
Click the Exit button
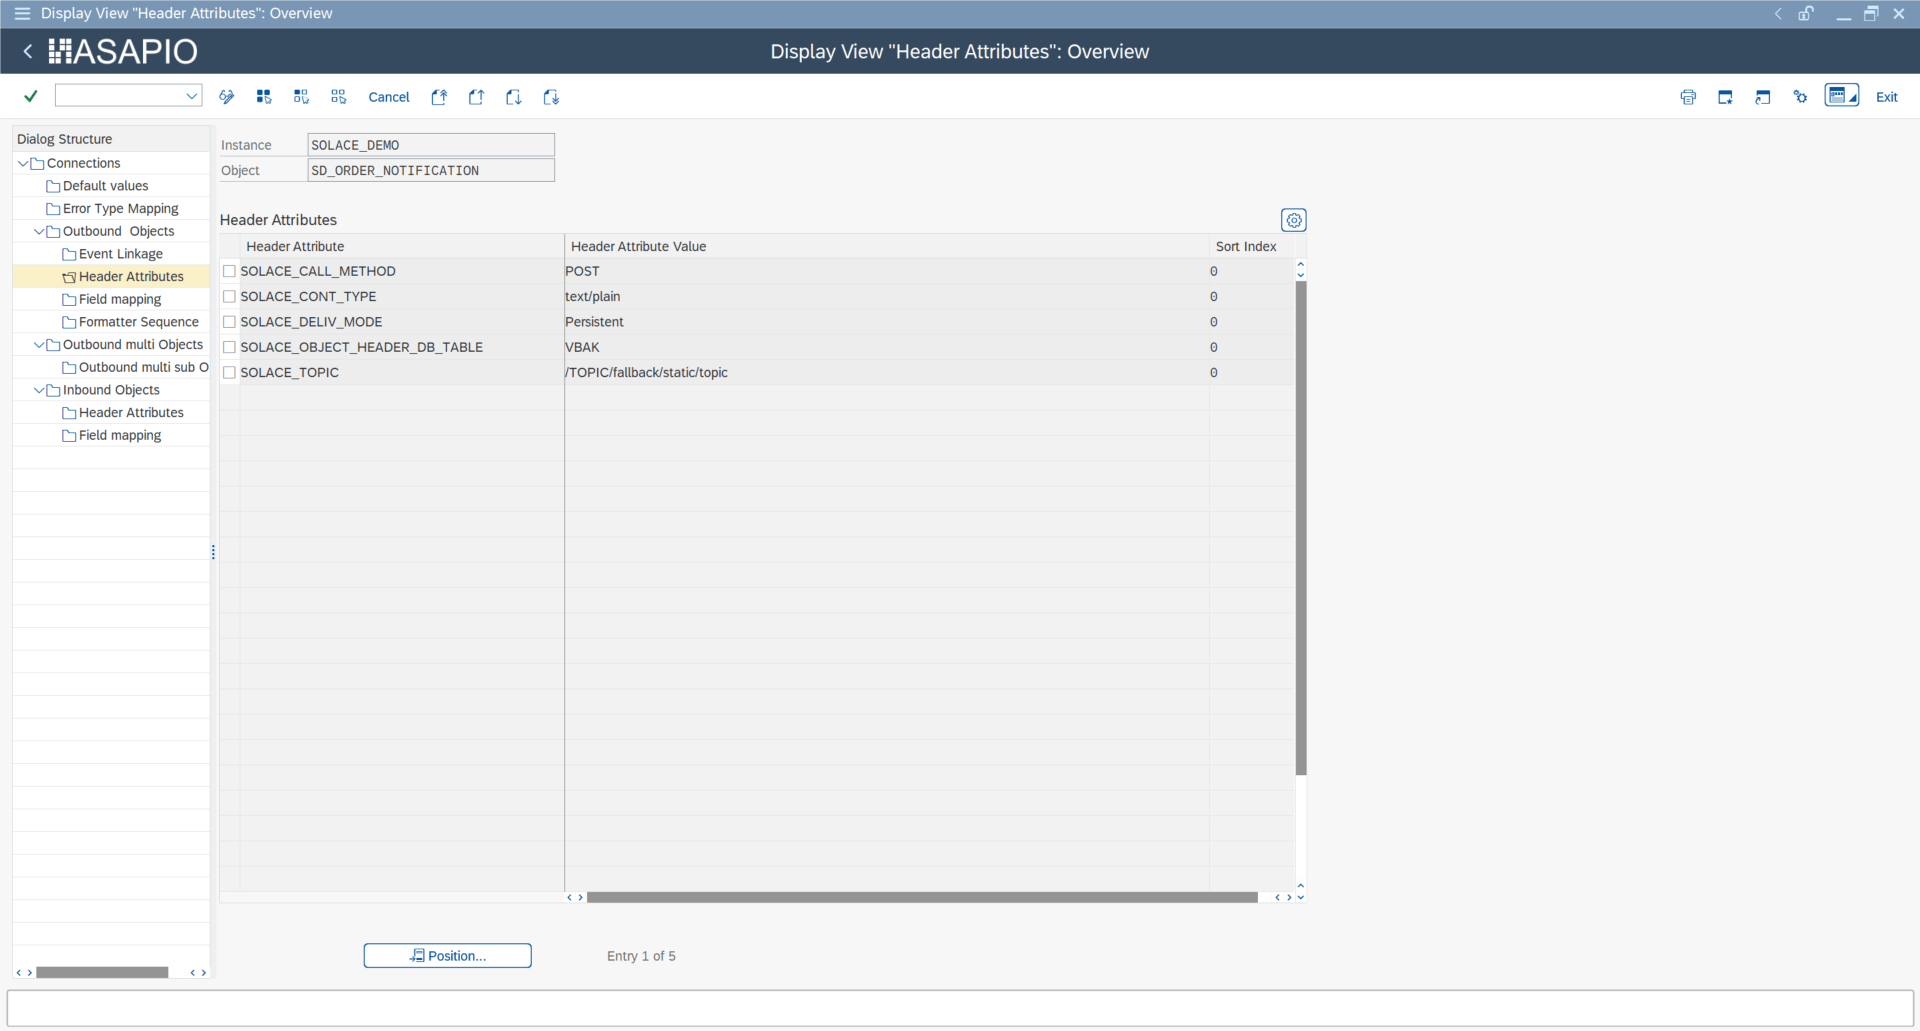(1886, 97)
